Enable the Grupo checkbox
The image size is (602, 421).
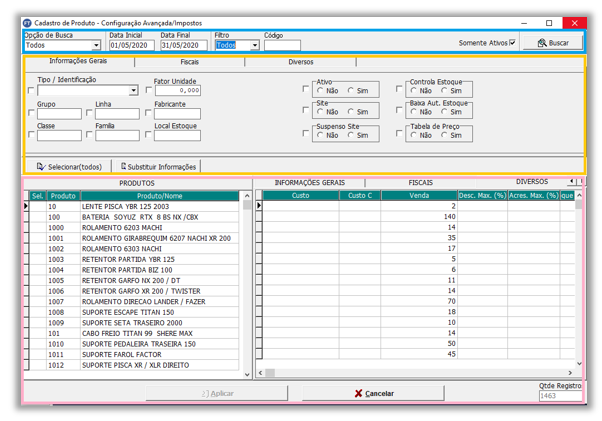click(31, 113)
